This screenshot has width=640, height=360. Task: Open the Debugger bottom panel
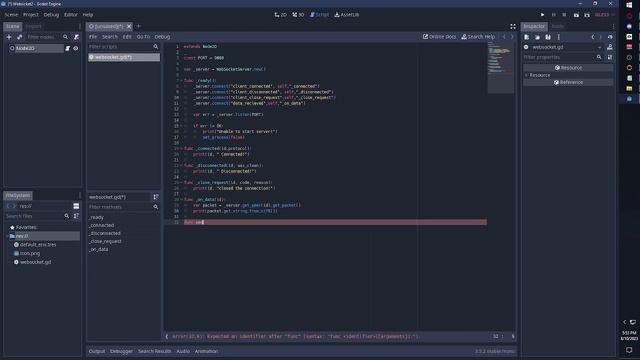tap(121, 351)
